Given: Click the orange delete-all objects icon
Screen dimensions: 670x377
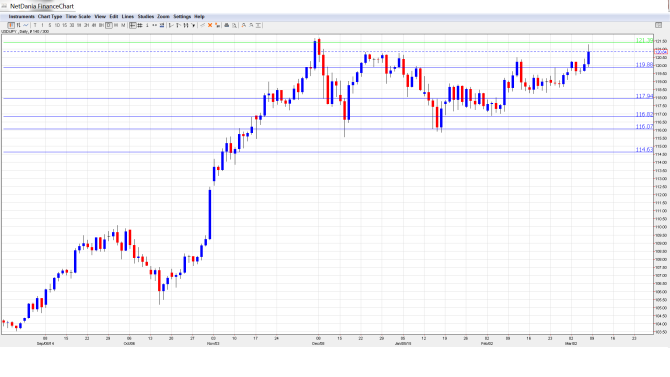Looking at the screenshot, I should 217,25.
